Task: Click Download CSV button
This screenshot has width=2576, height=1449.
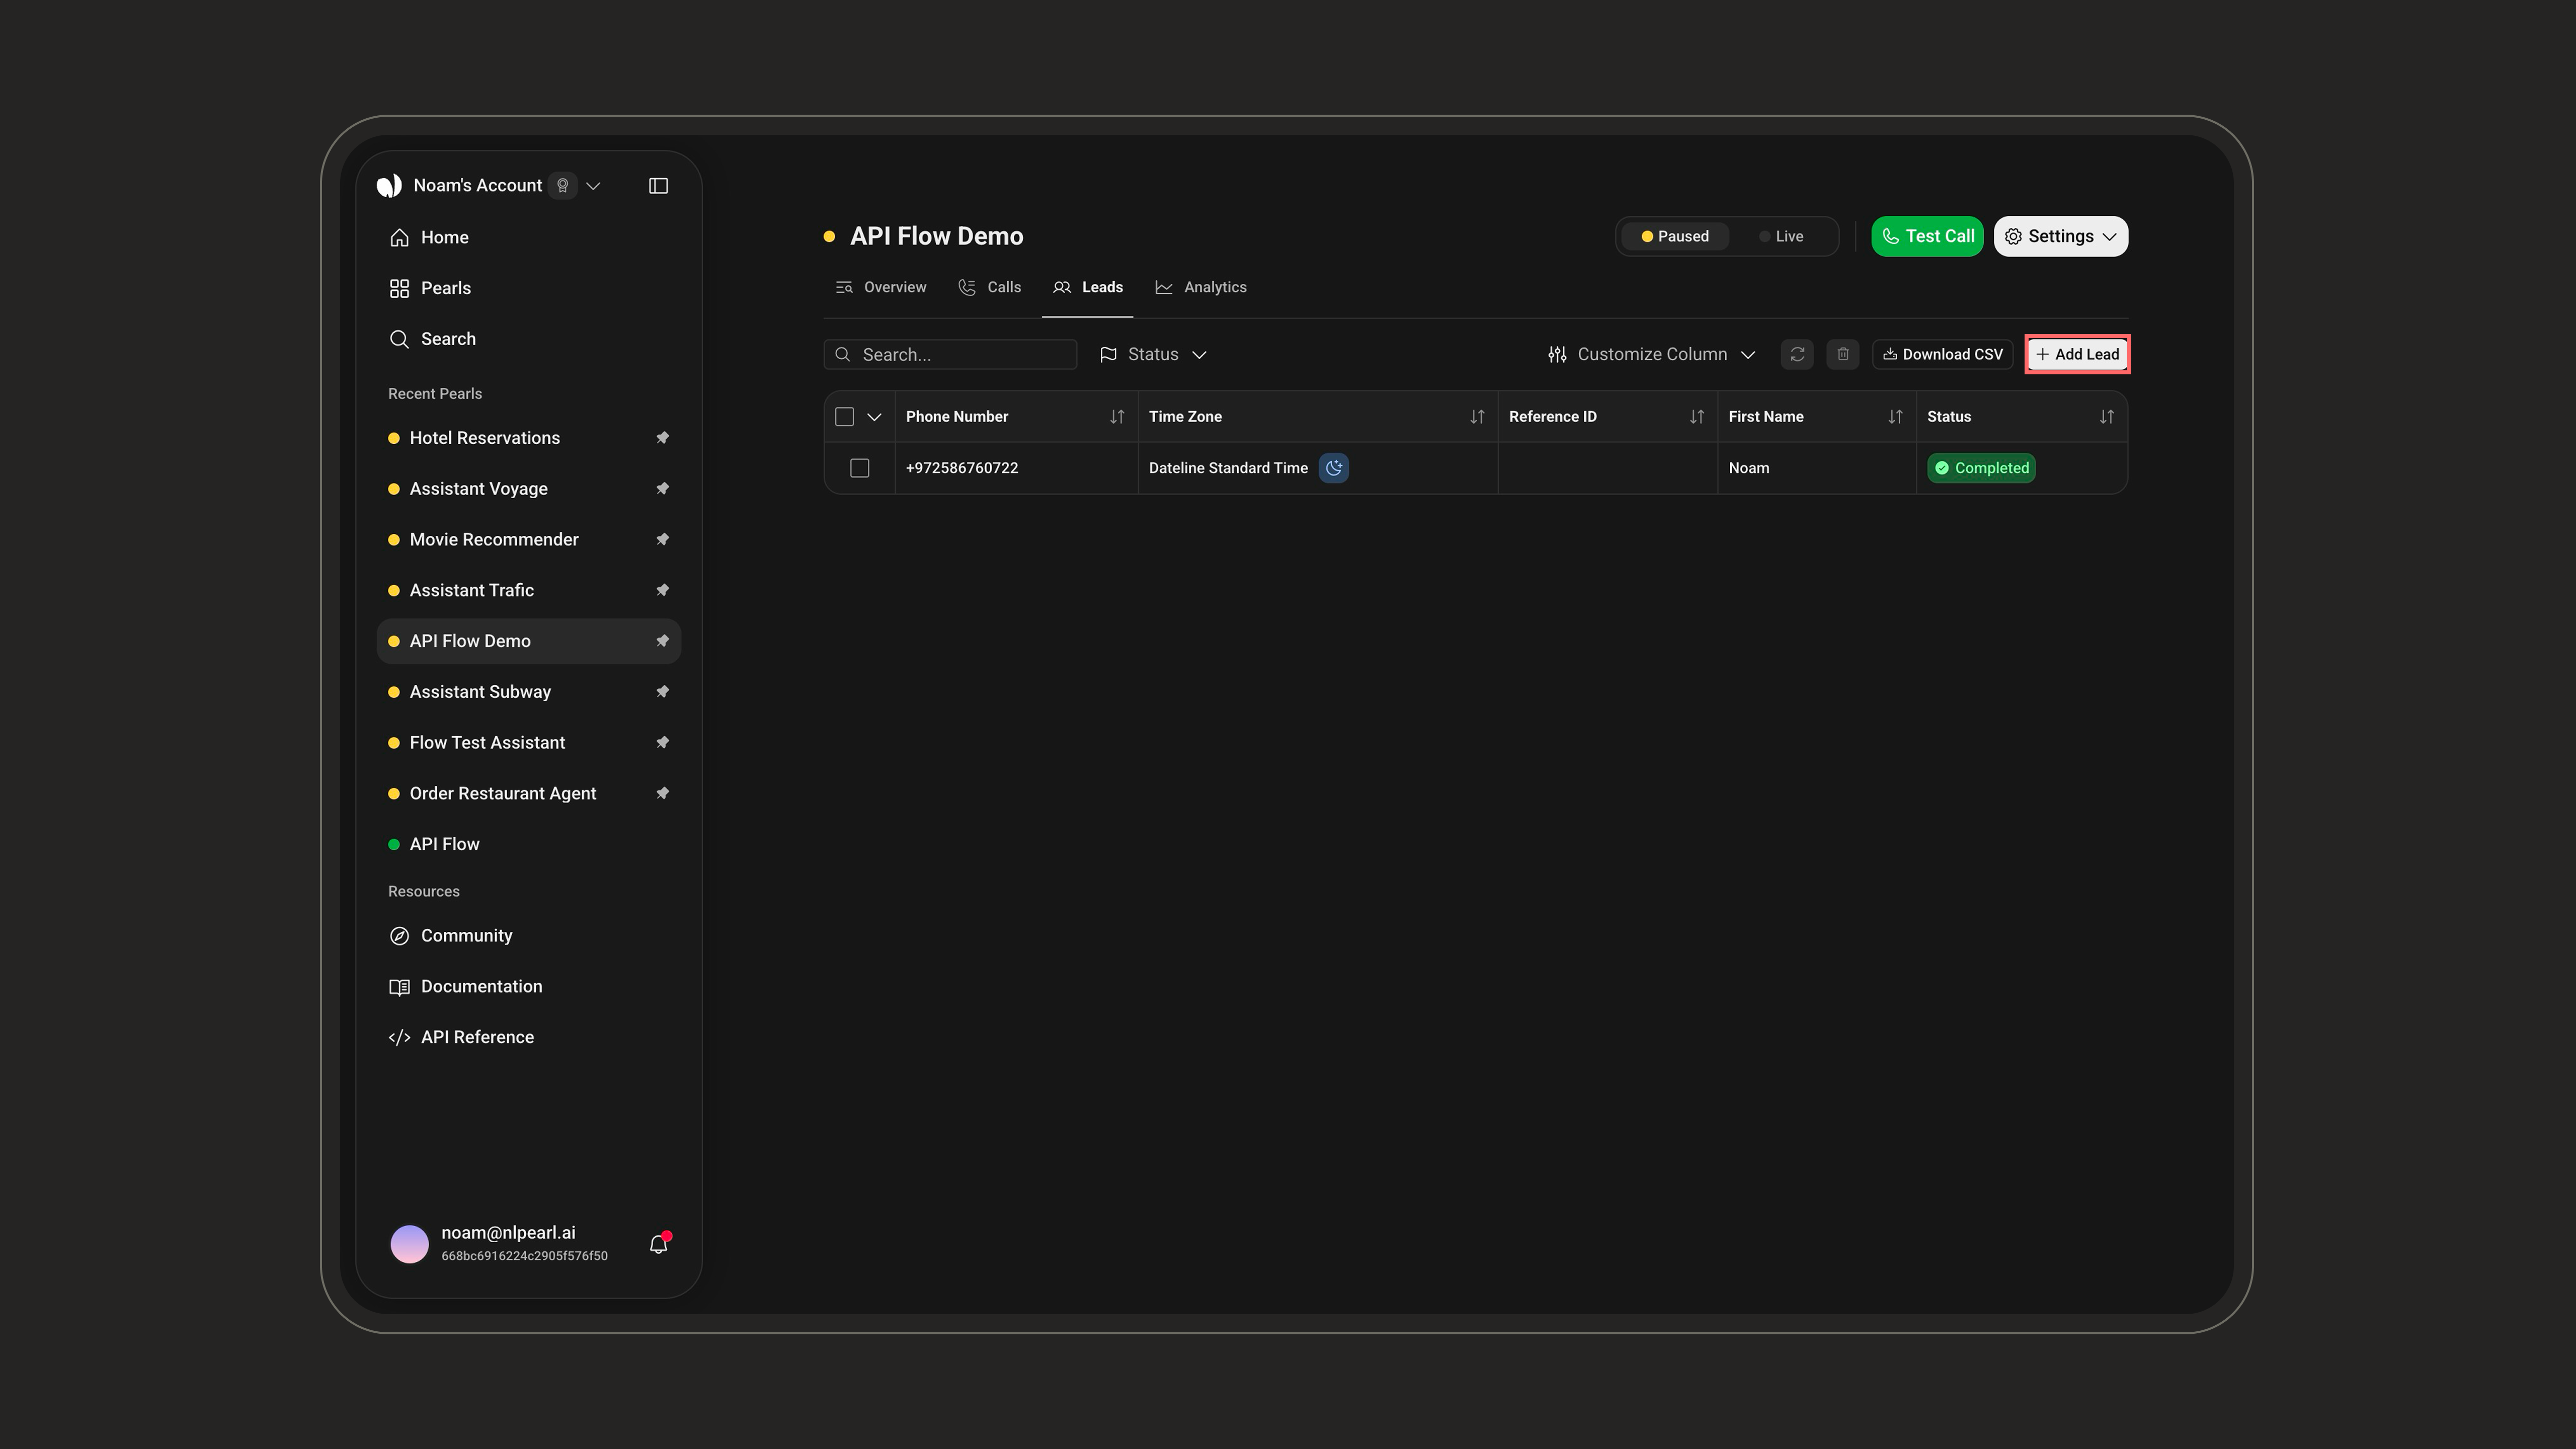Action: [x=1942, y=354]
